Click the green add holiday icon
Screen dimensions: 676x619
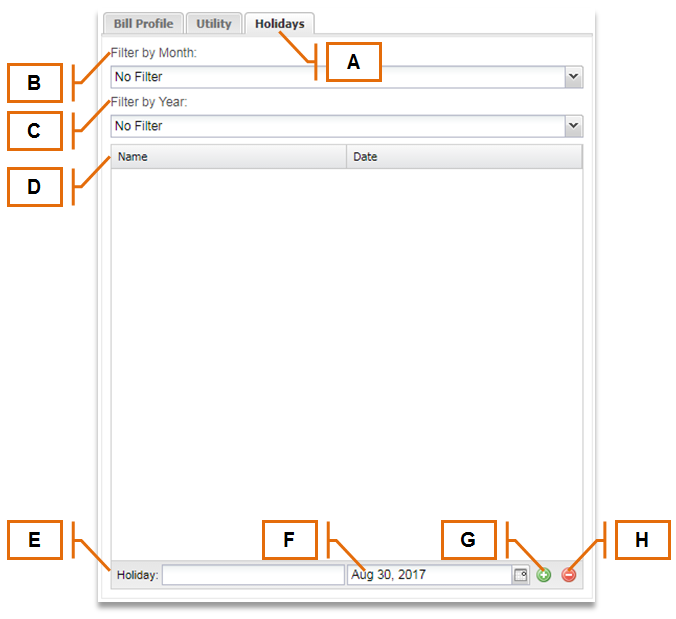[x=544, y=575]
